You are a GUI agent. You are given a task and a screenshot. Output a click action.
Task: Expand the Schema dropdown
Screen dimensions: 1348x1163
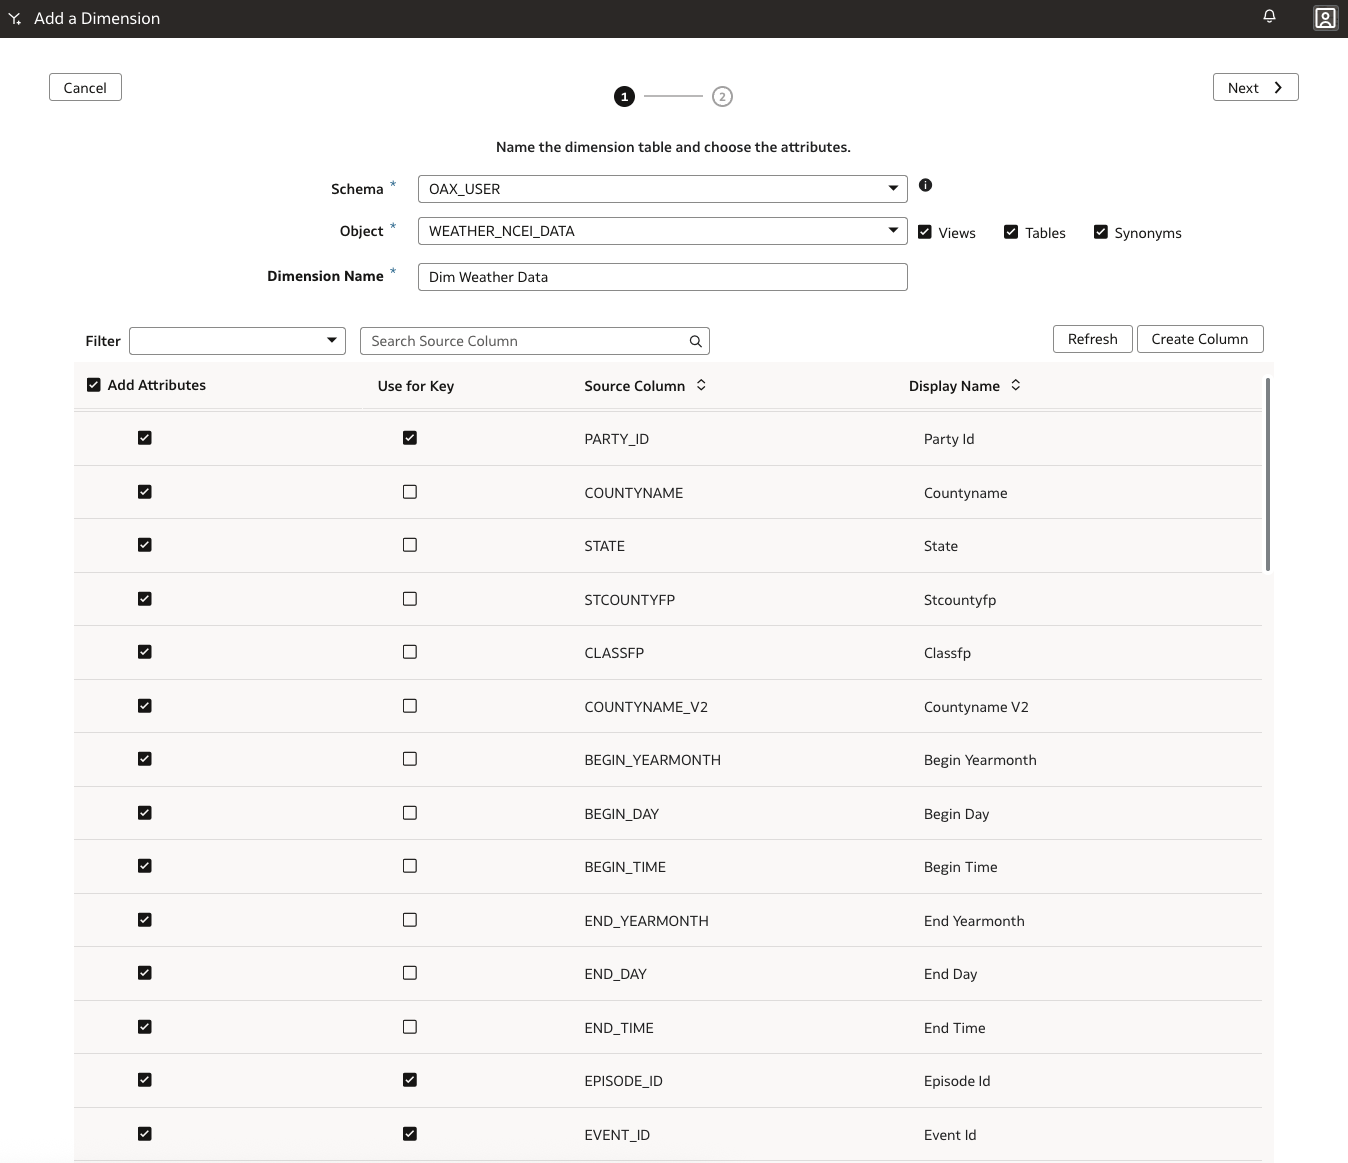892,189
